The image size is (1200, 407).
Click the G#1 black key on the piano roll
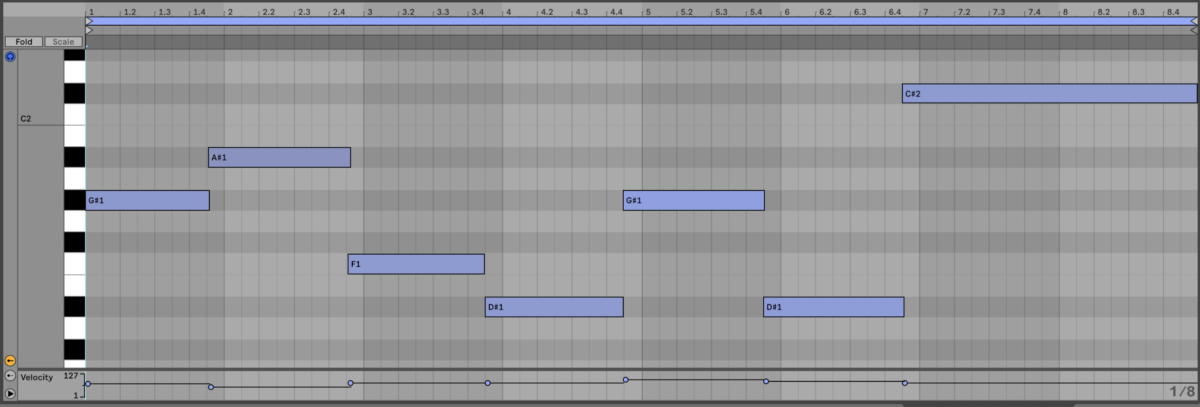click(x=75, y=200)
